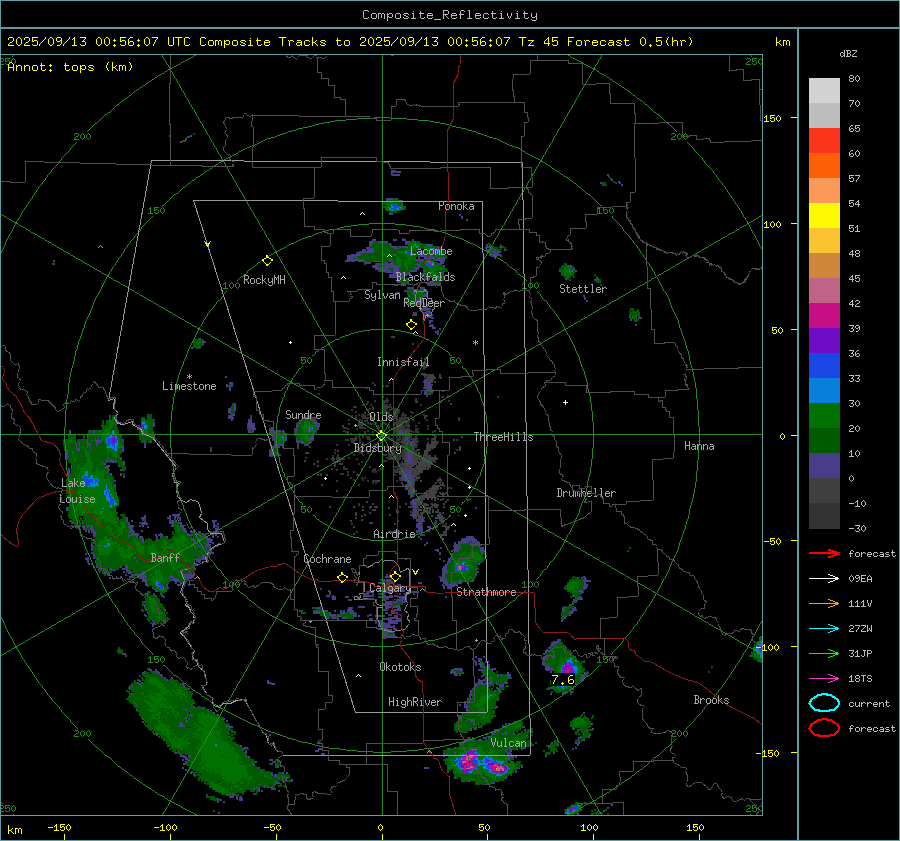Click the strong storm cell southwest of Vulcan
Image resolution: width=900 pixels, height=841 pixels.
[482, 764]
